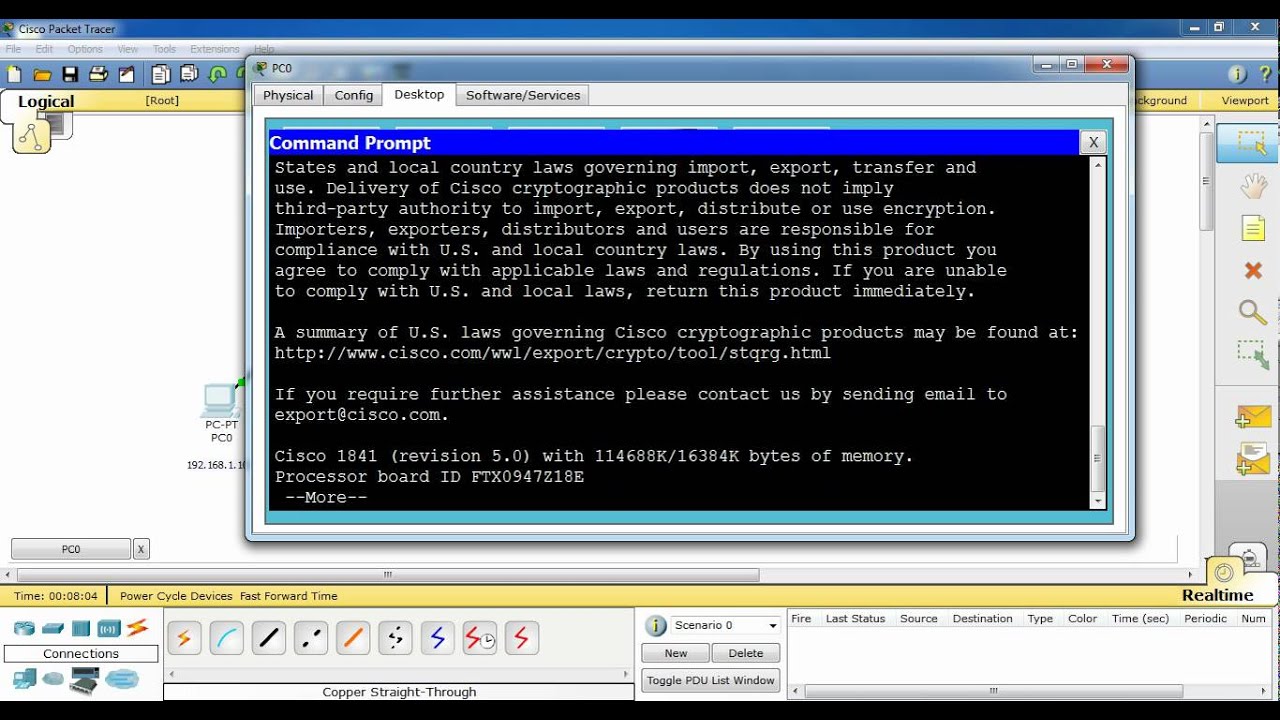
Task: Pick the Serial DCE cable with clock
Action: click(x=479, y=638)
